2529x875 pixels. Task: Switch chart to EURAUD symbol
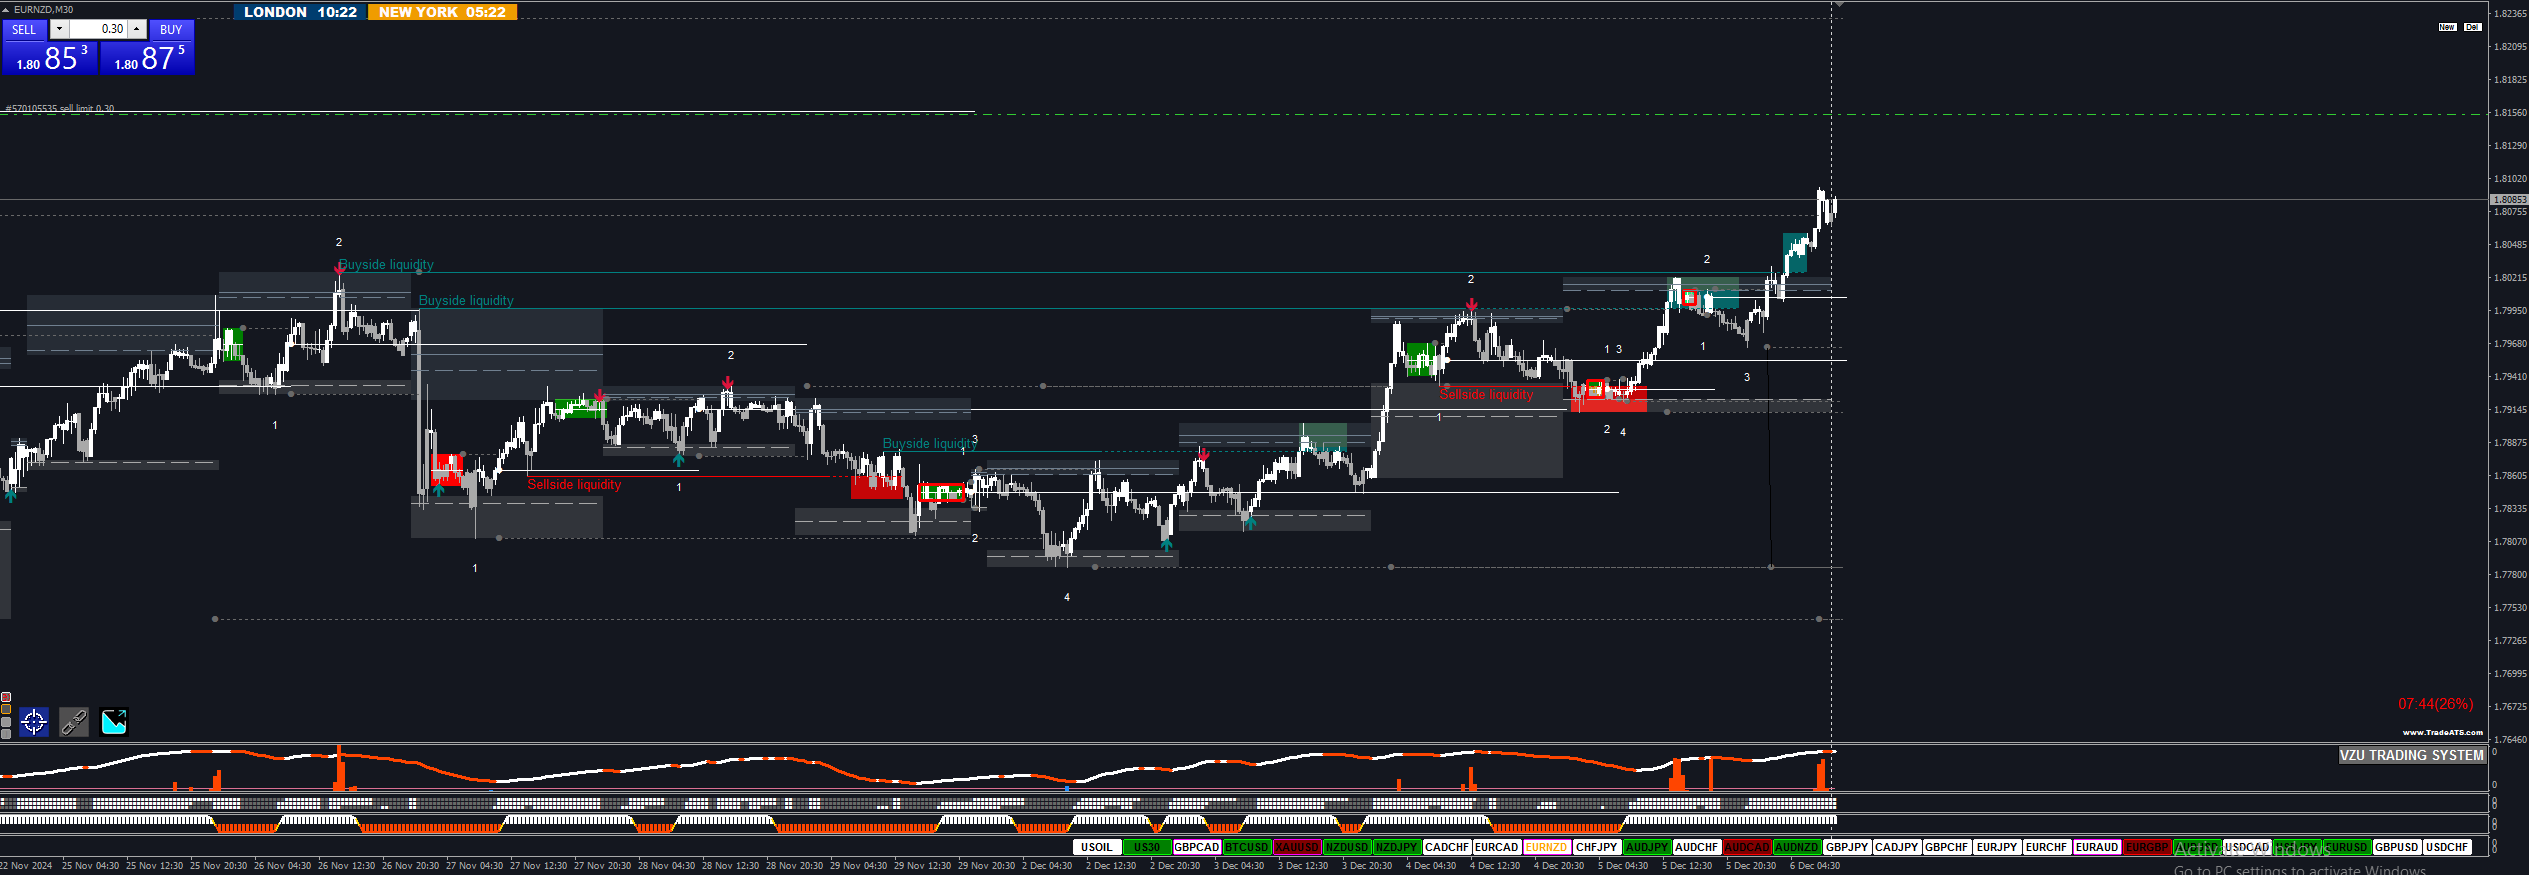[2097, 847]
